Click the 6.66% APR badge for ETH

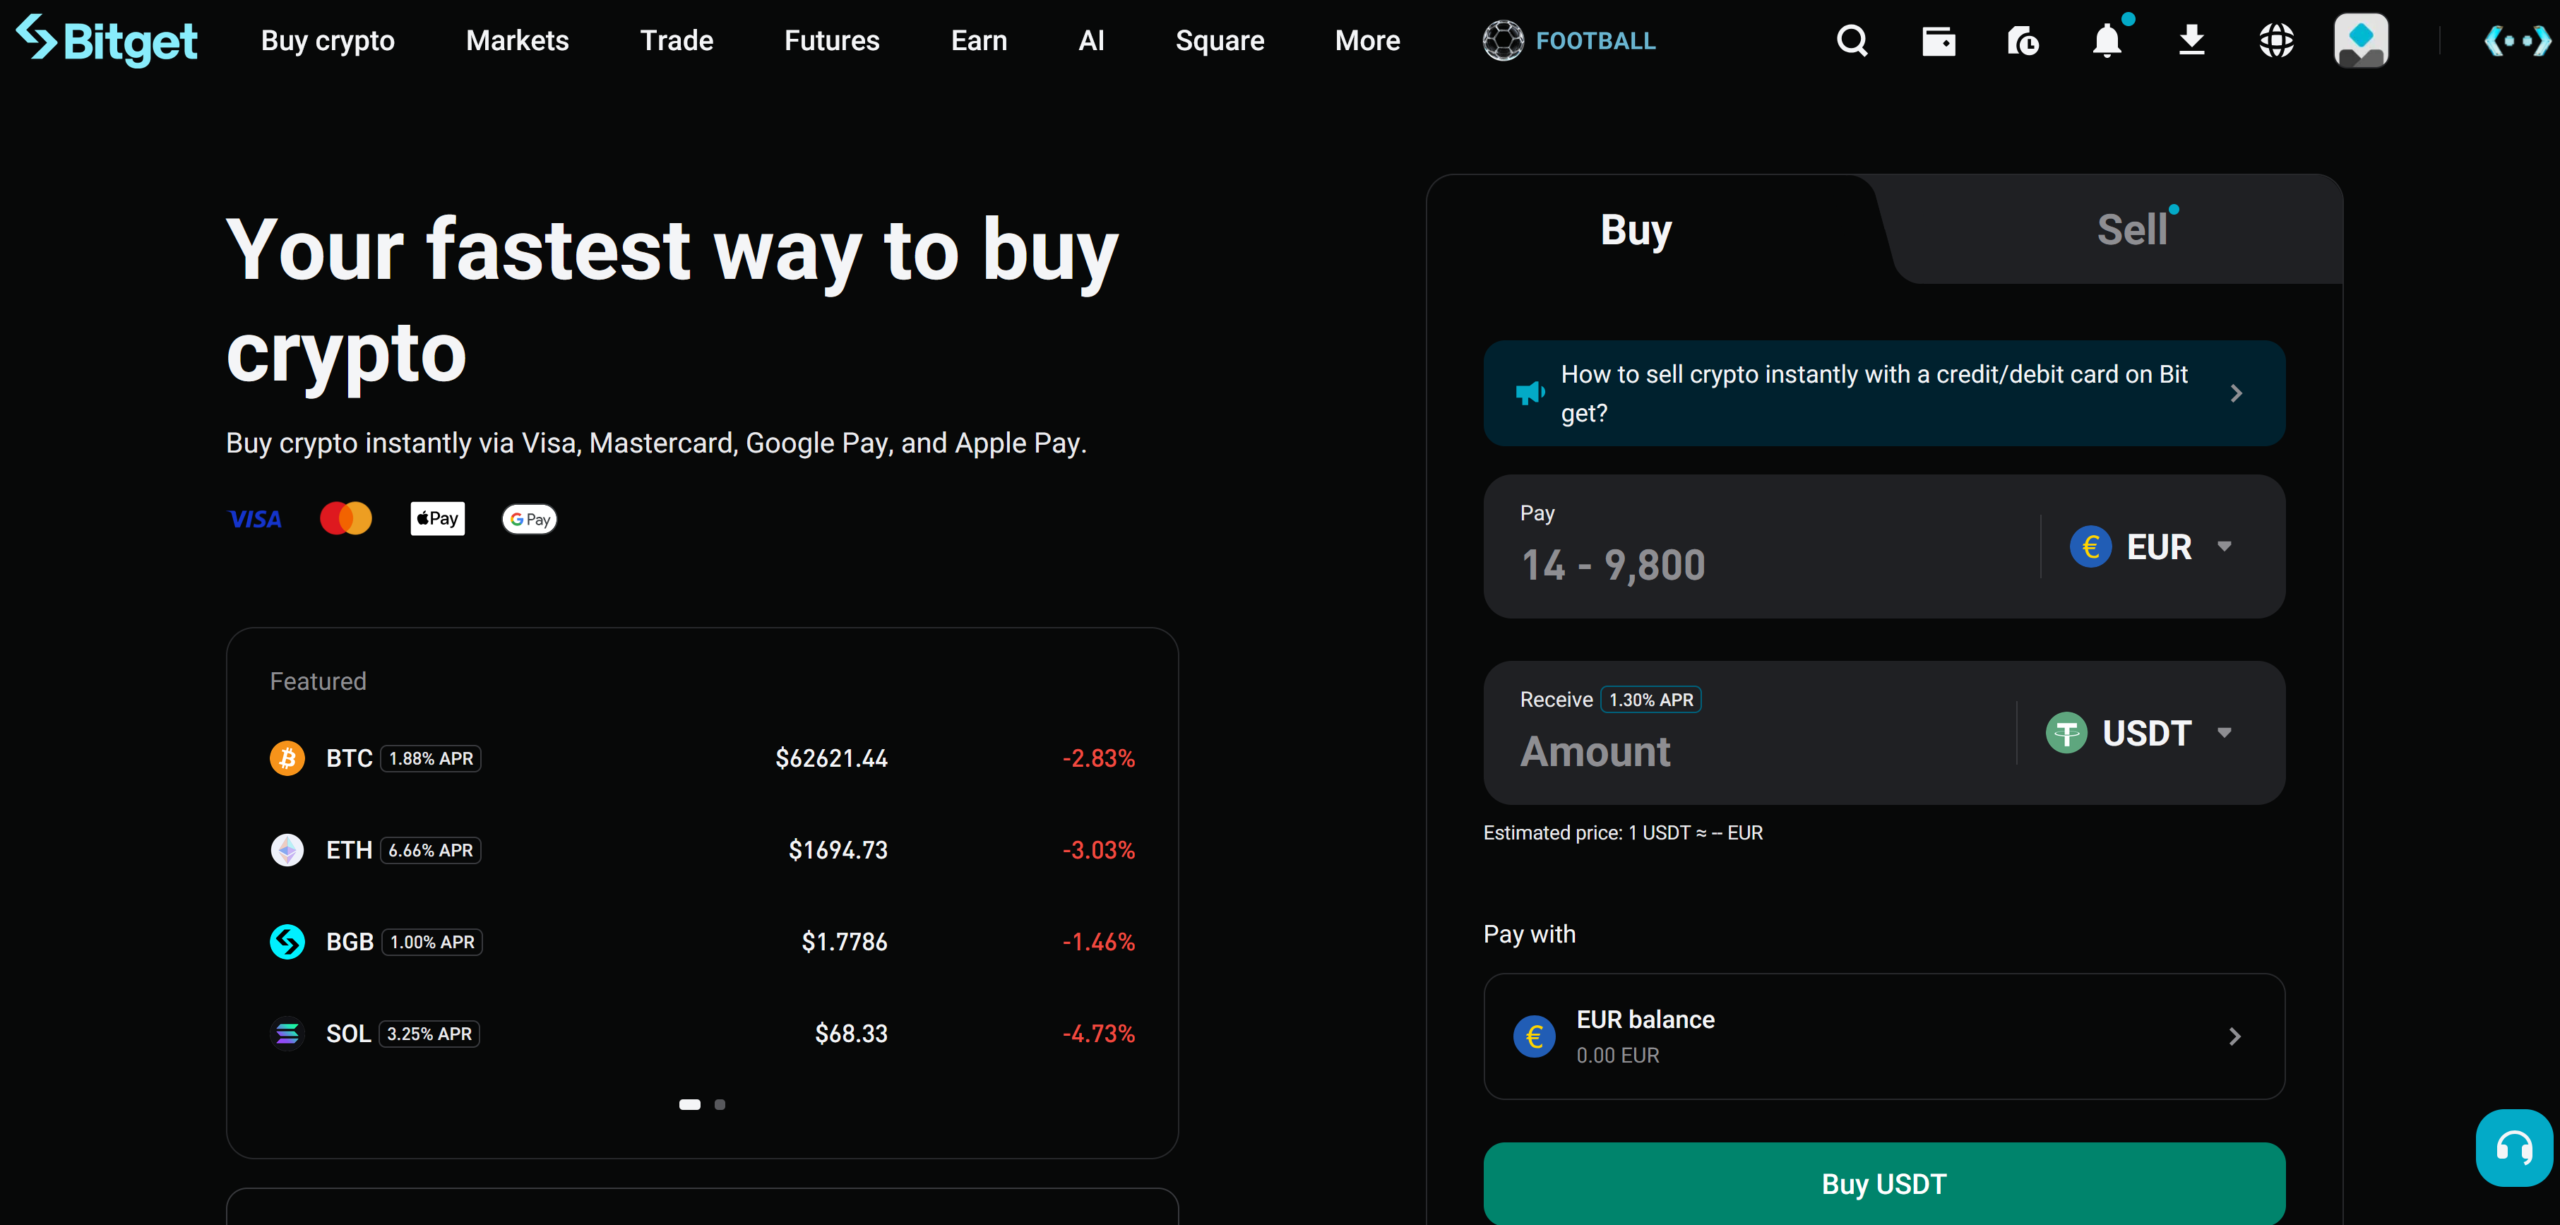[431, 851]
